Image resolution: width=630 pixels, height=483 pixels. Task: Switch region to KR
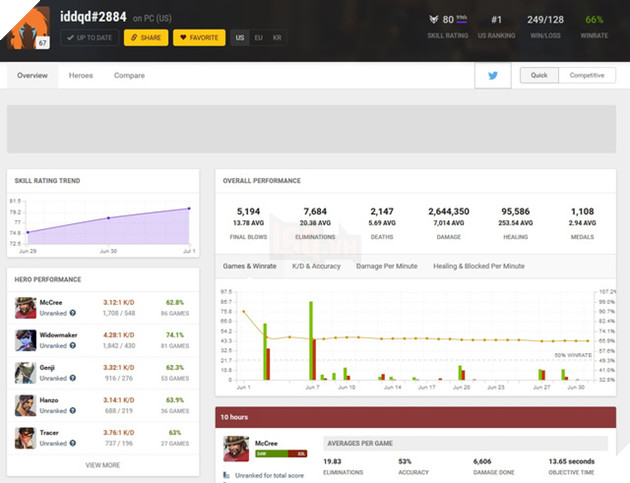276,38
